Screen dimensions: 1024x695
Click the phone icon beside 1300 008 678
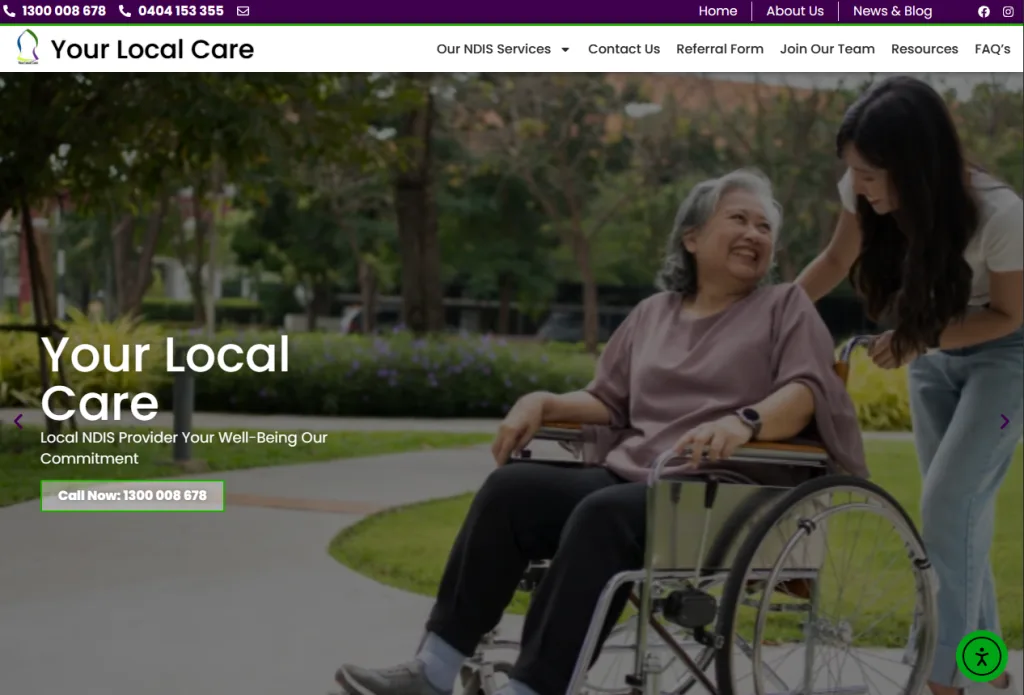click(x=9, y=11)
